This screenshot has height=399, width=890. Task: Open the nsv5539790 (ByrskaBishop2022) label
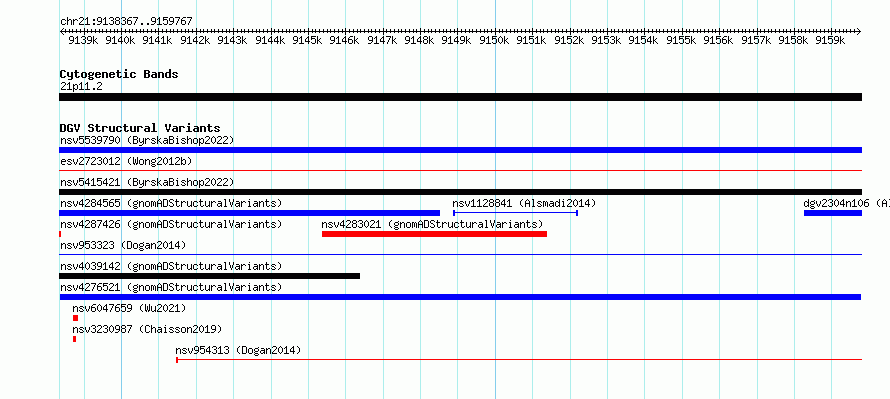click(147, 140)
